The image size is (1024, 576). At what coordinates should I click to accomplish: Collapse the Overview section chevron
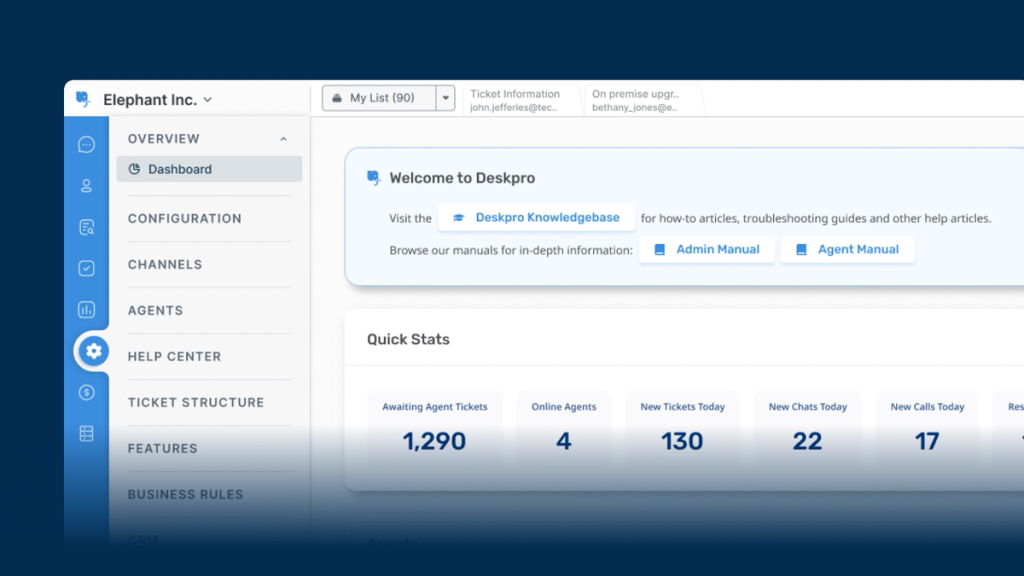tap(283, 139)
